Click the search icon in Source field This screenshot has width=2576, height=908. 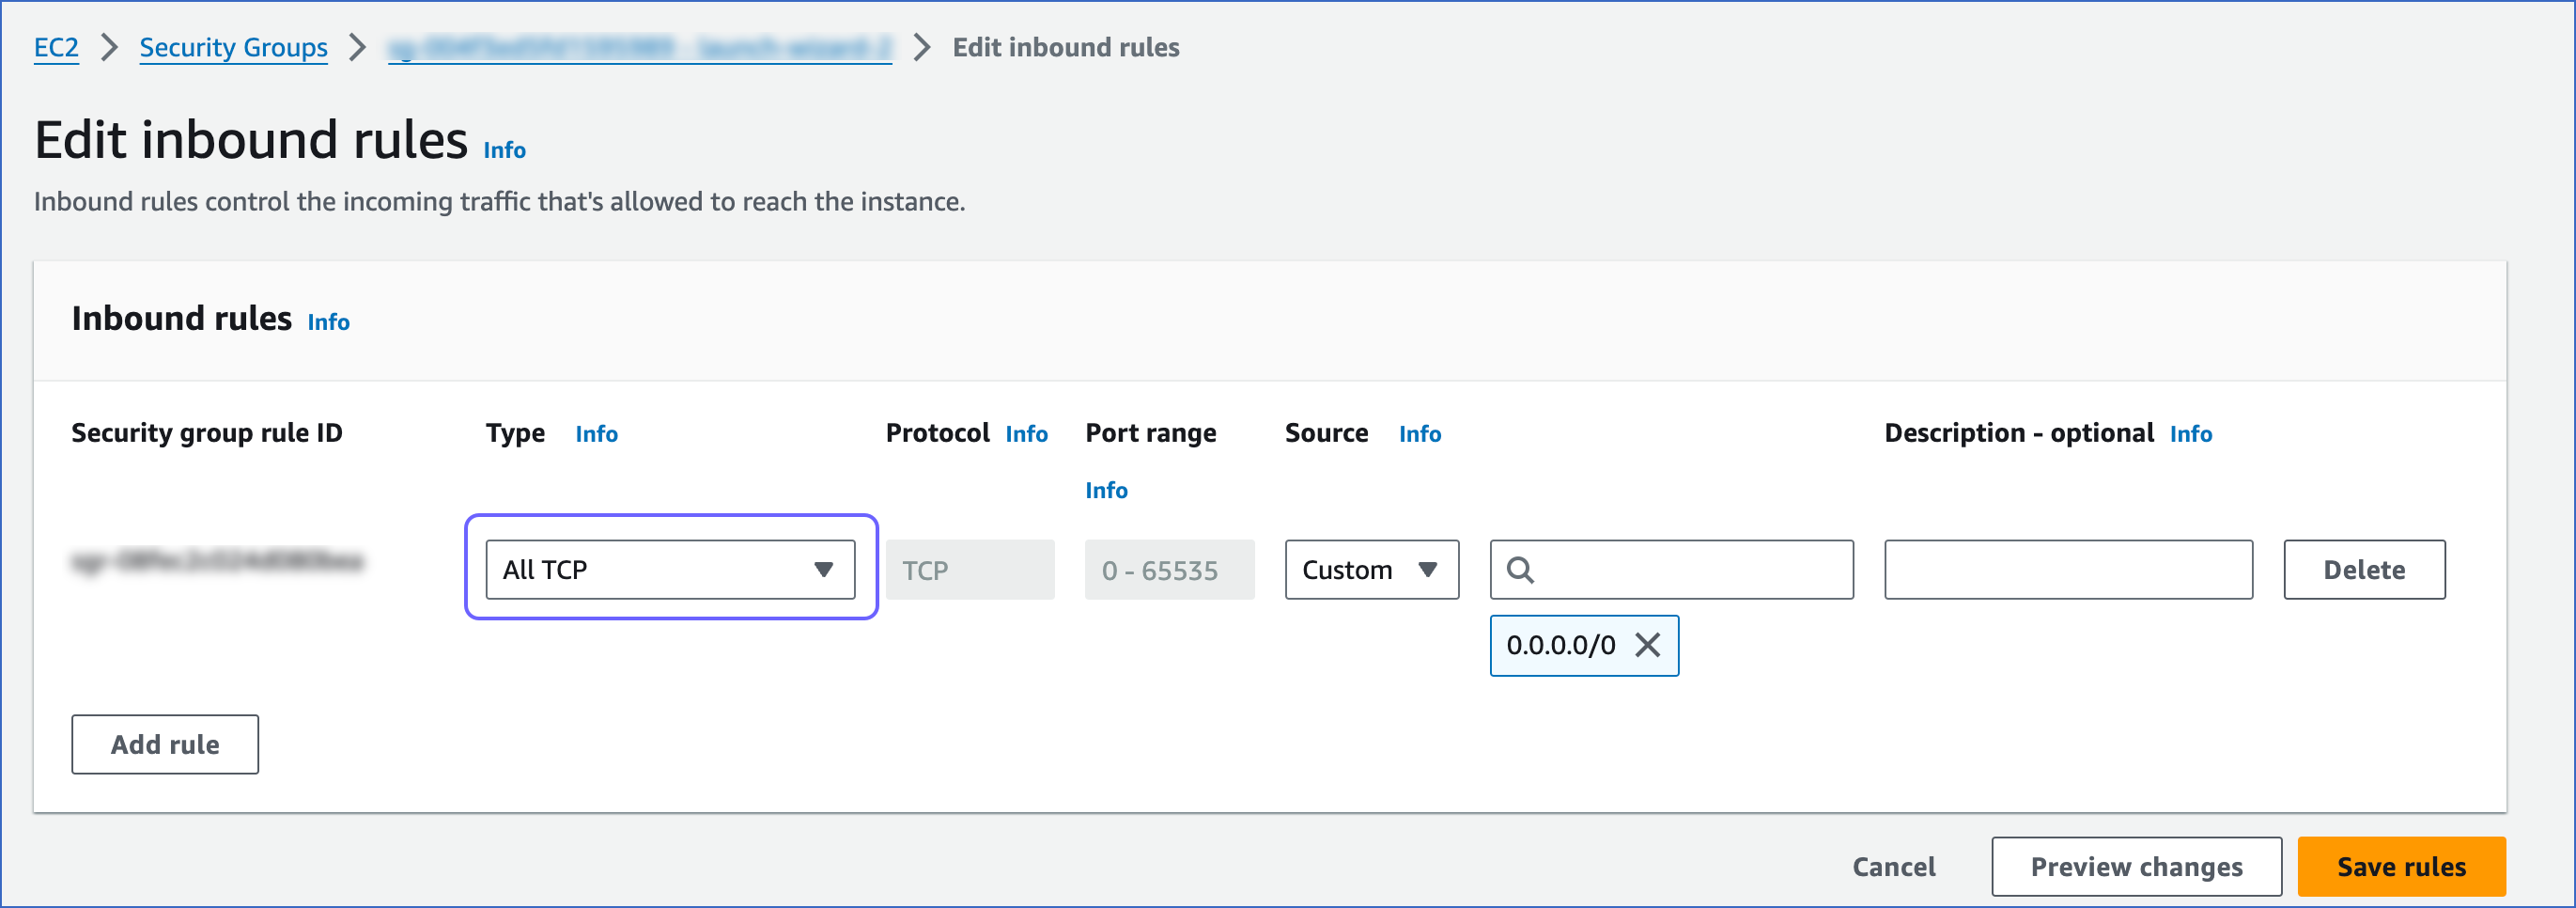(1520, 570)
